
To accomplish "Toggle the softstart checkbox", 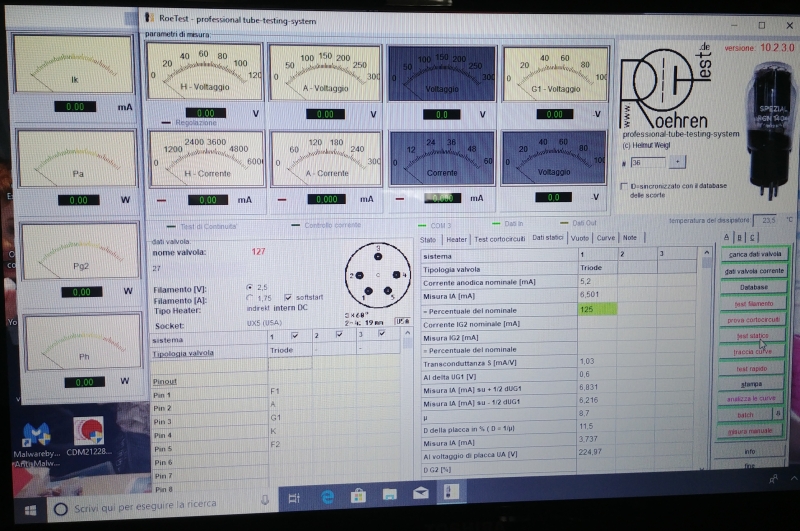I will 288,297.
